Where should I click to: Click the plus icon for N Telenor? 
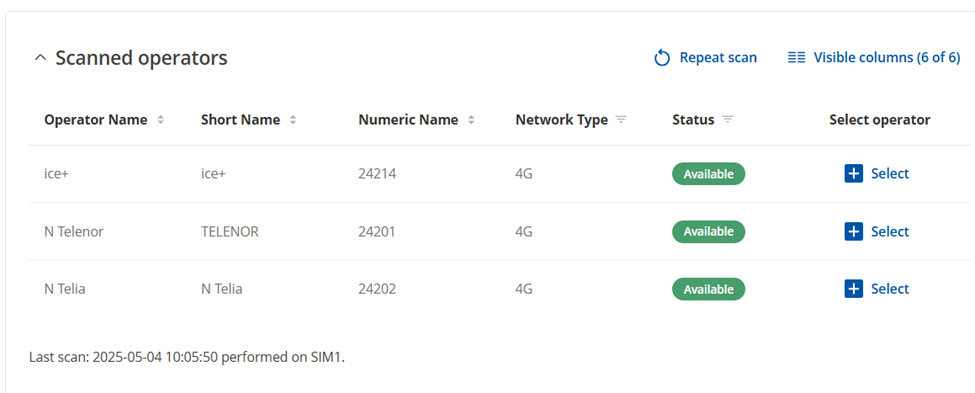pos(854,231)
